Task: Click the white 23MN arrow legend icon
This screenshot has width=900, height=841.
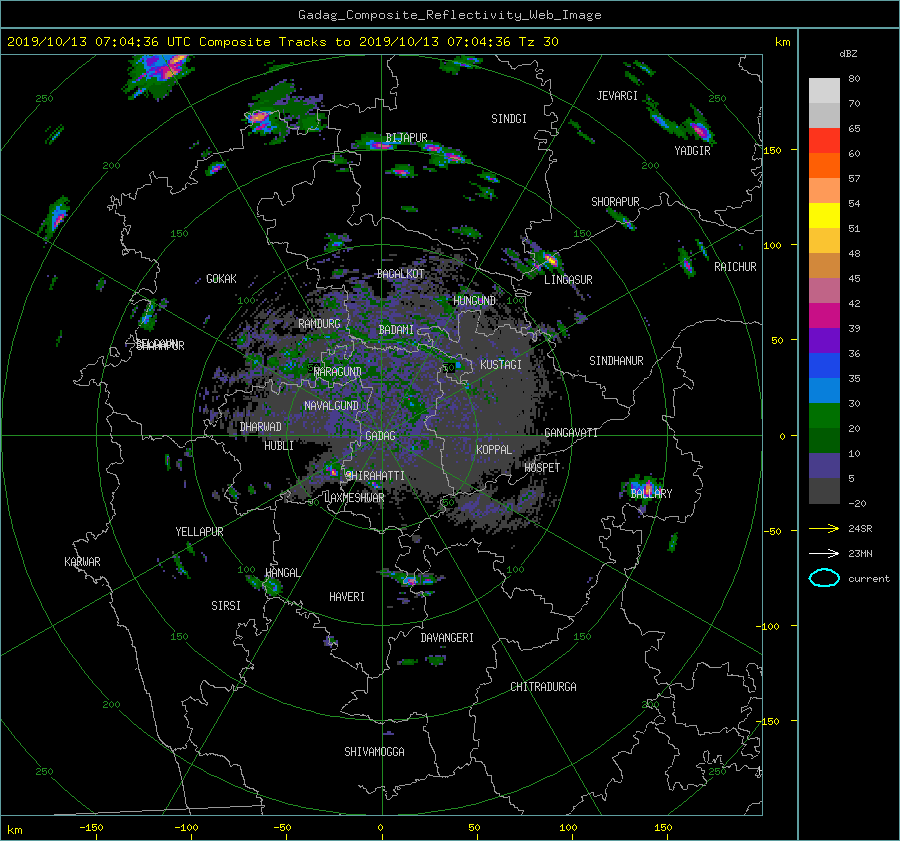Action: pyautogui.click(x=824, y=553)
